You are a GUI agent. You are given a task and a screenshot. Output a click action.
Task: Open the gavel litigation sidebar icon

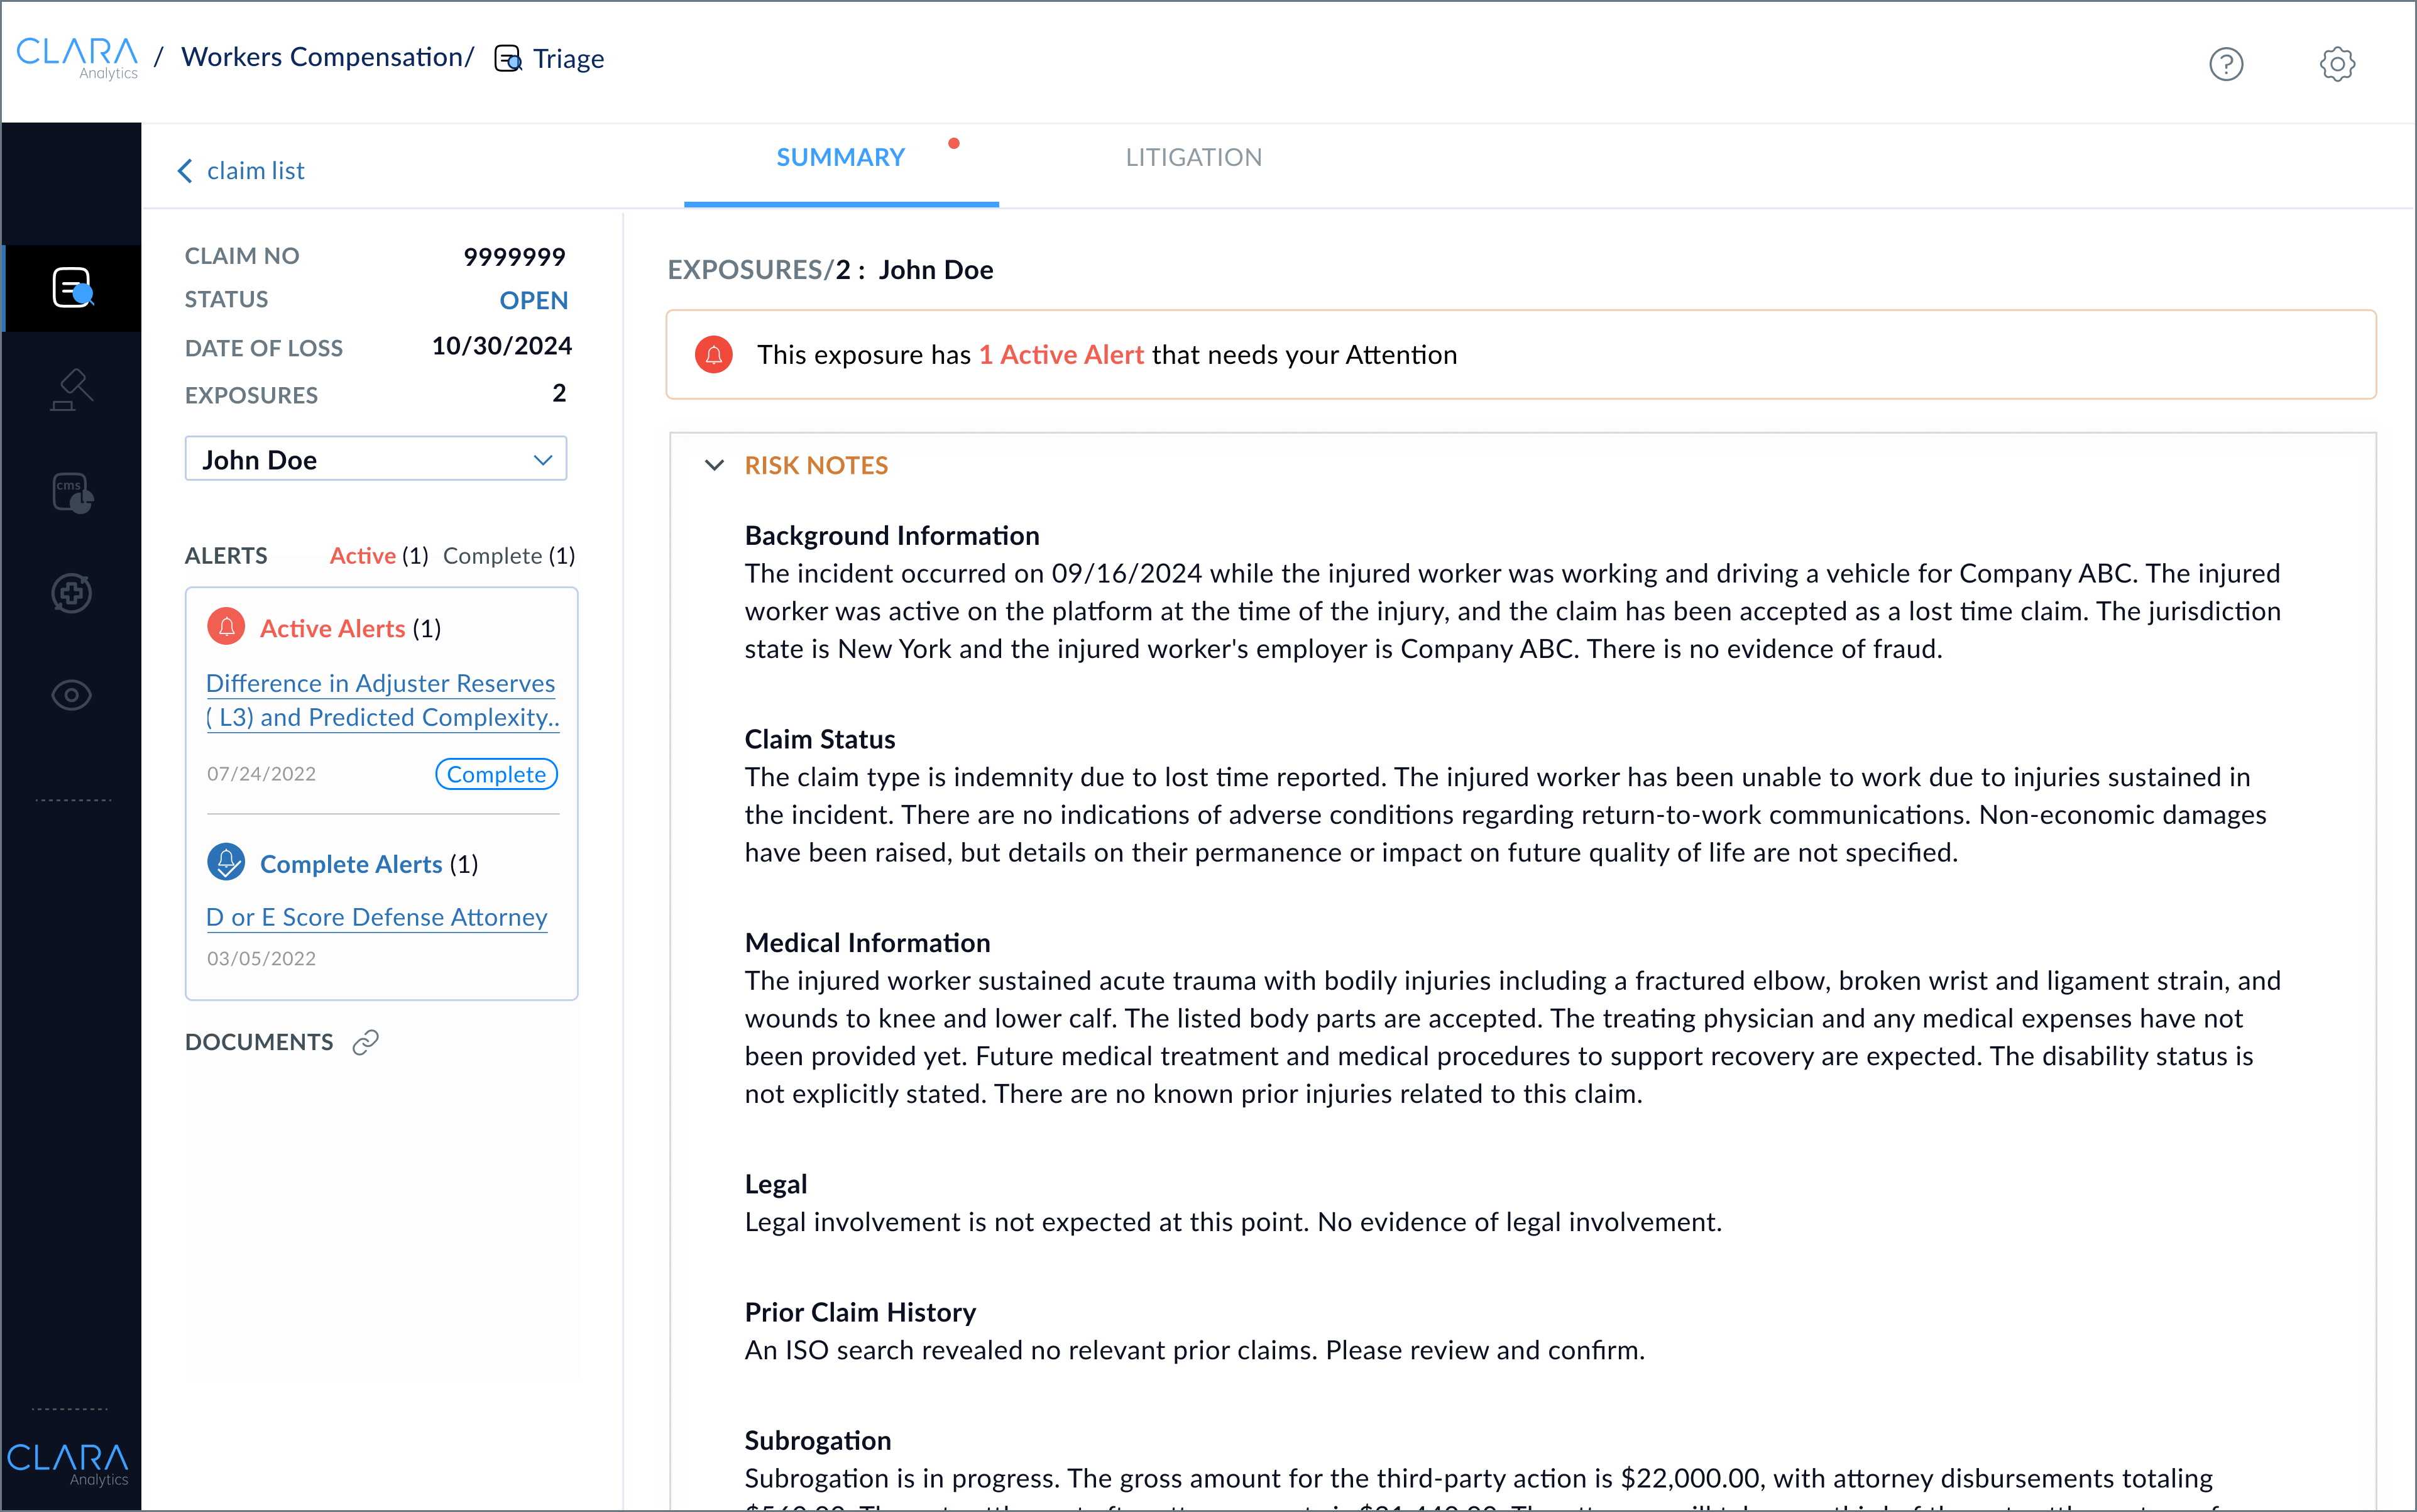(71, 390)
